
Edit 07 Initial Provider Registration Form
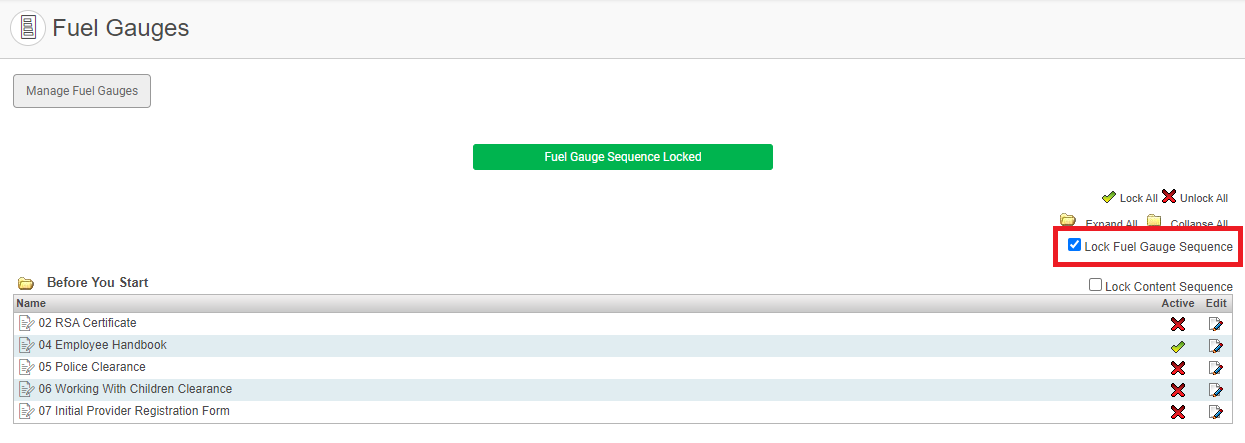click(1215, 412)
